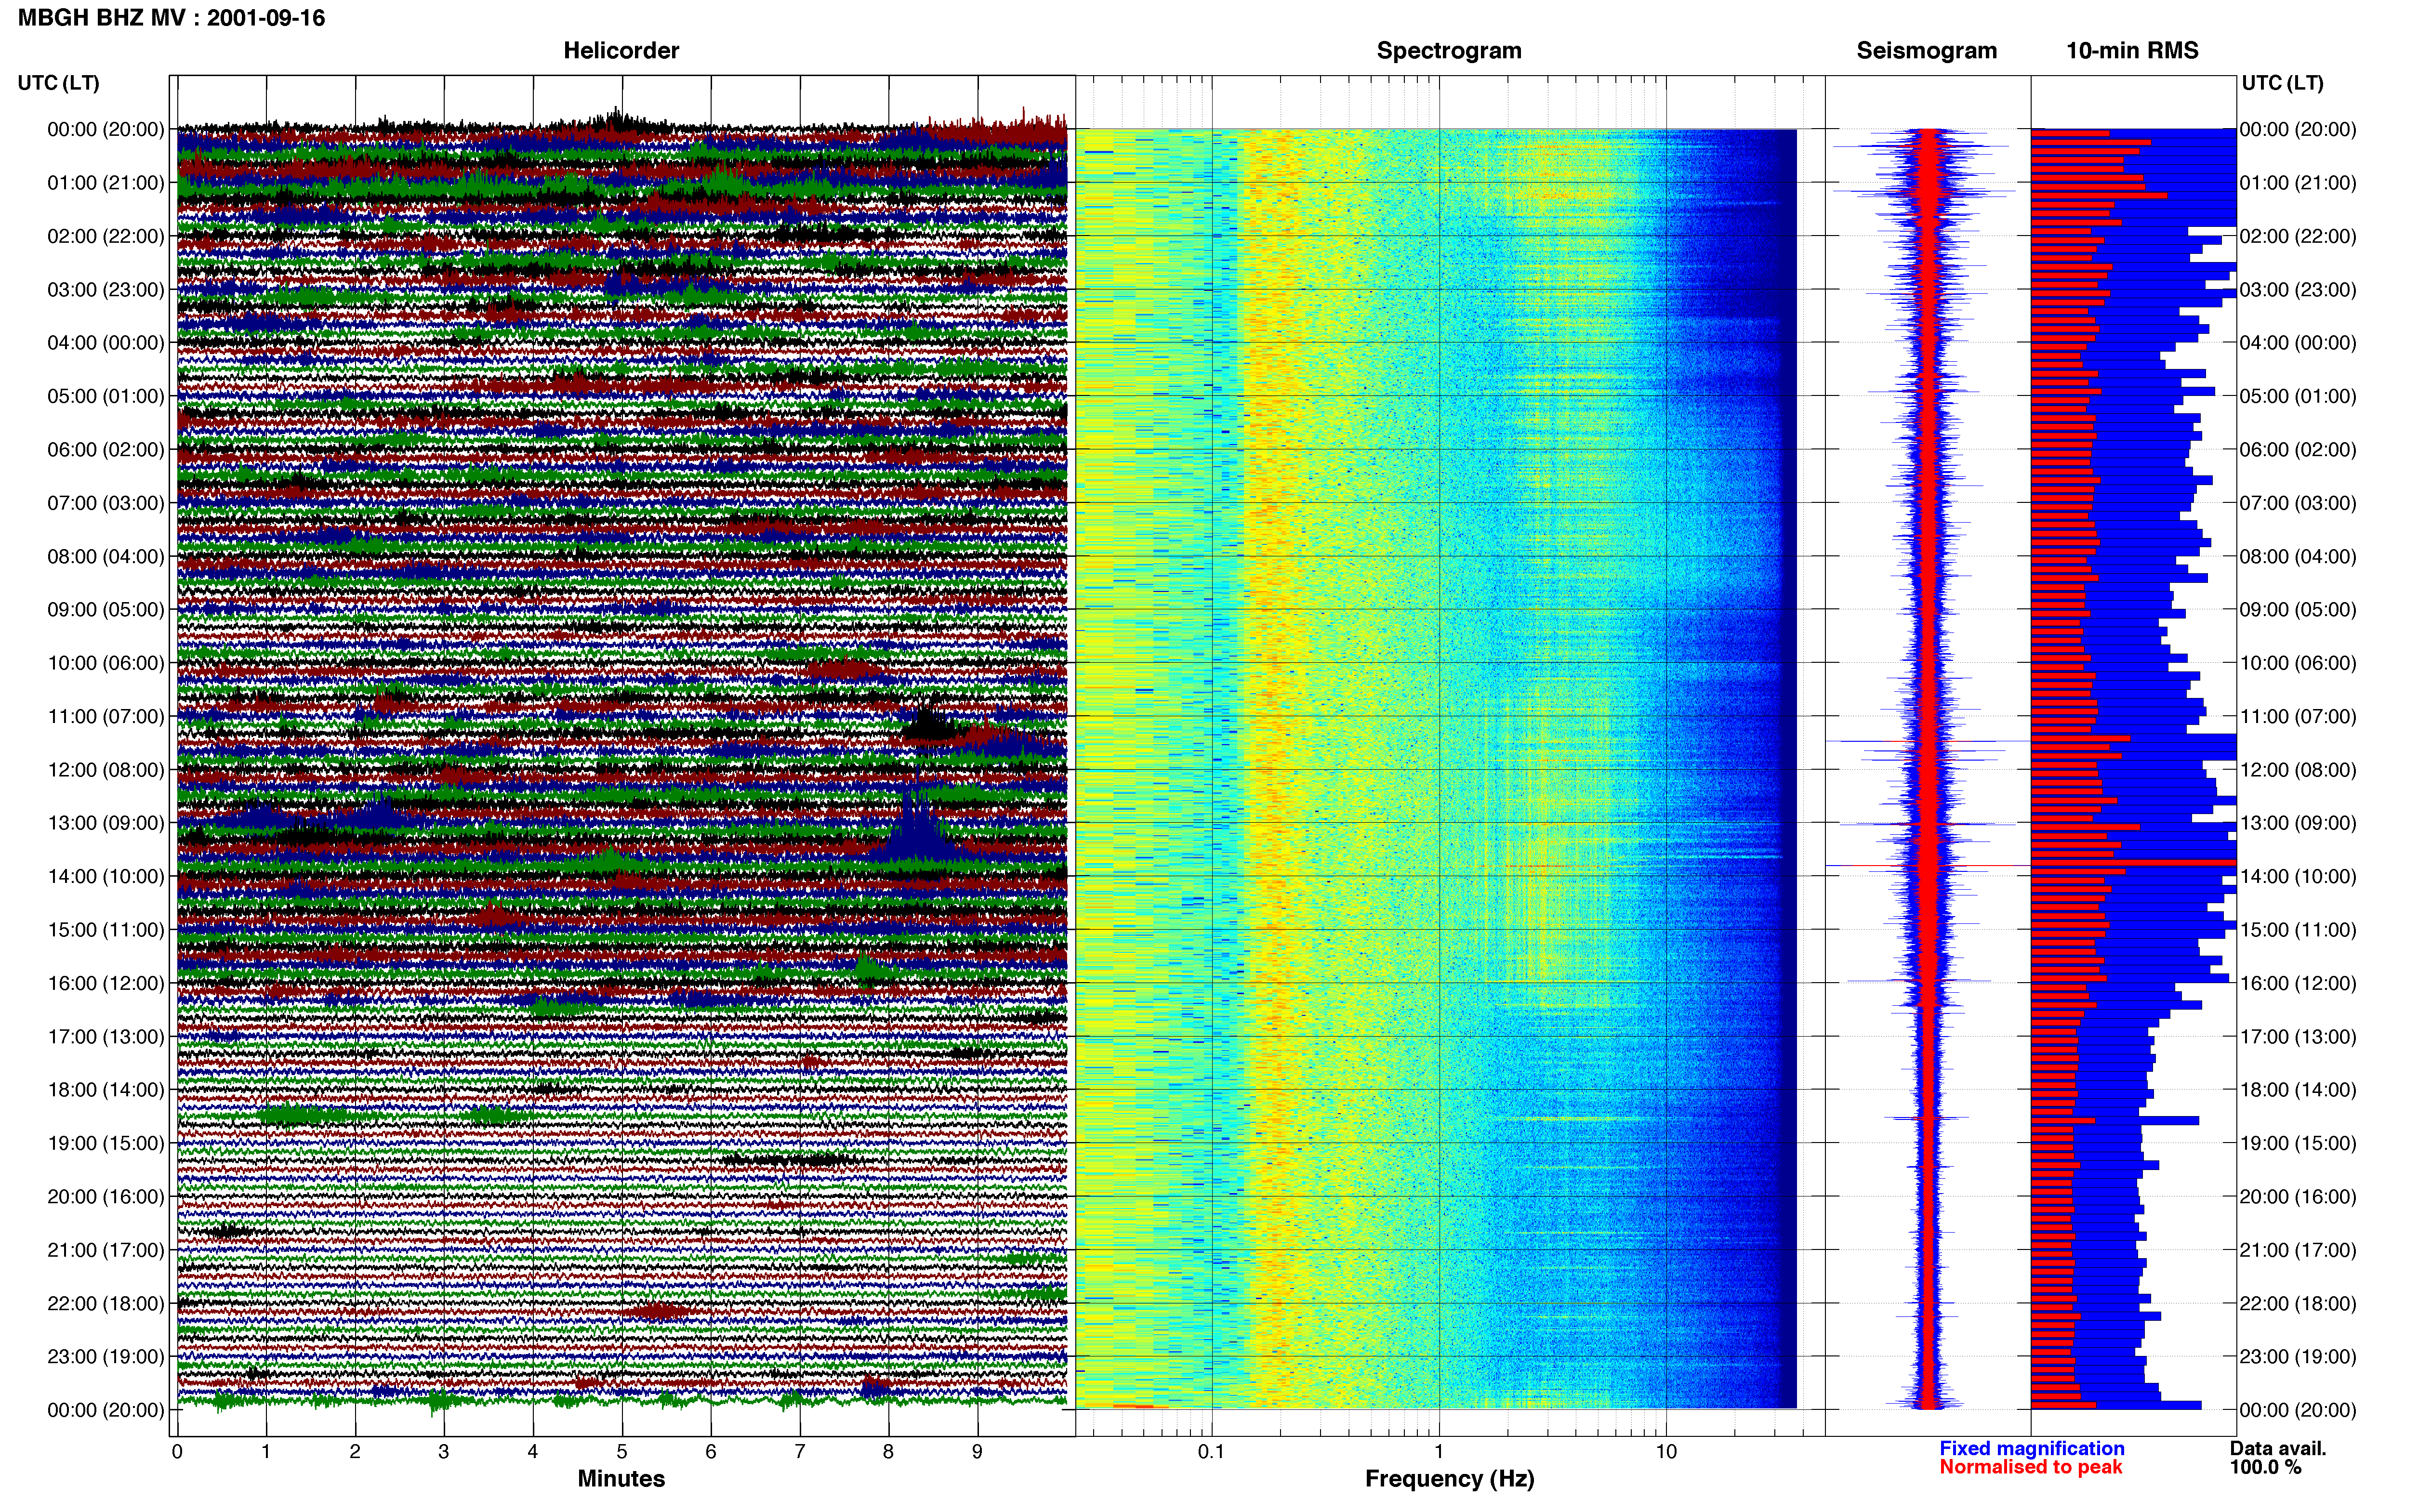Click left time label '06:00 (02:00)'
The height and width of the screenshot is (1512, 2418).
pyautogui.click(x=105, y=450)
